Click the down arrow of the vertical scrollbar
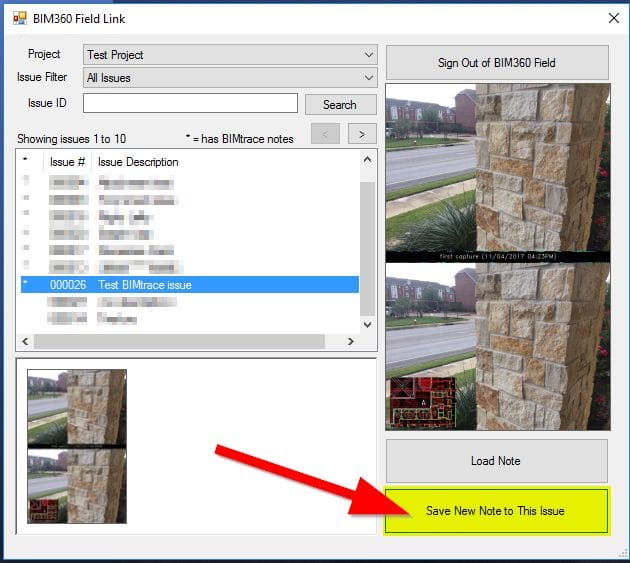 [x=367, y=324]
